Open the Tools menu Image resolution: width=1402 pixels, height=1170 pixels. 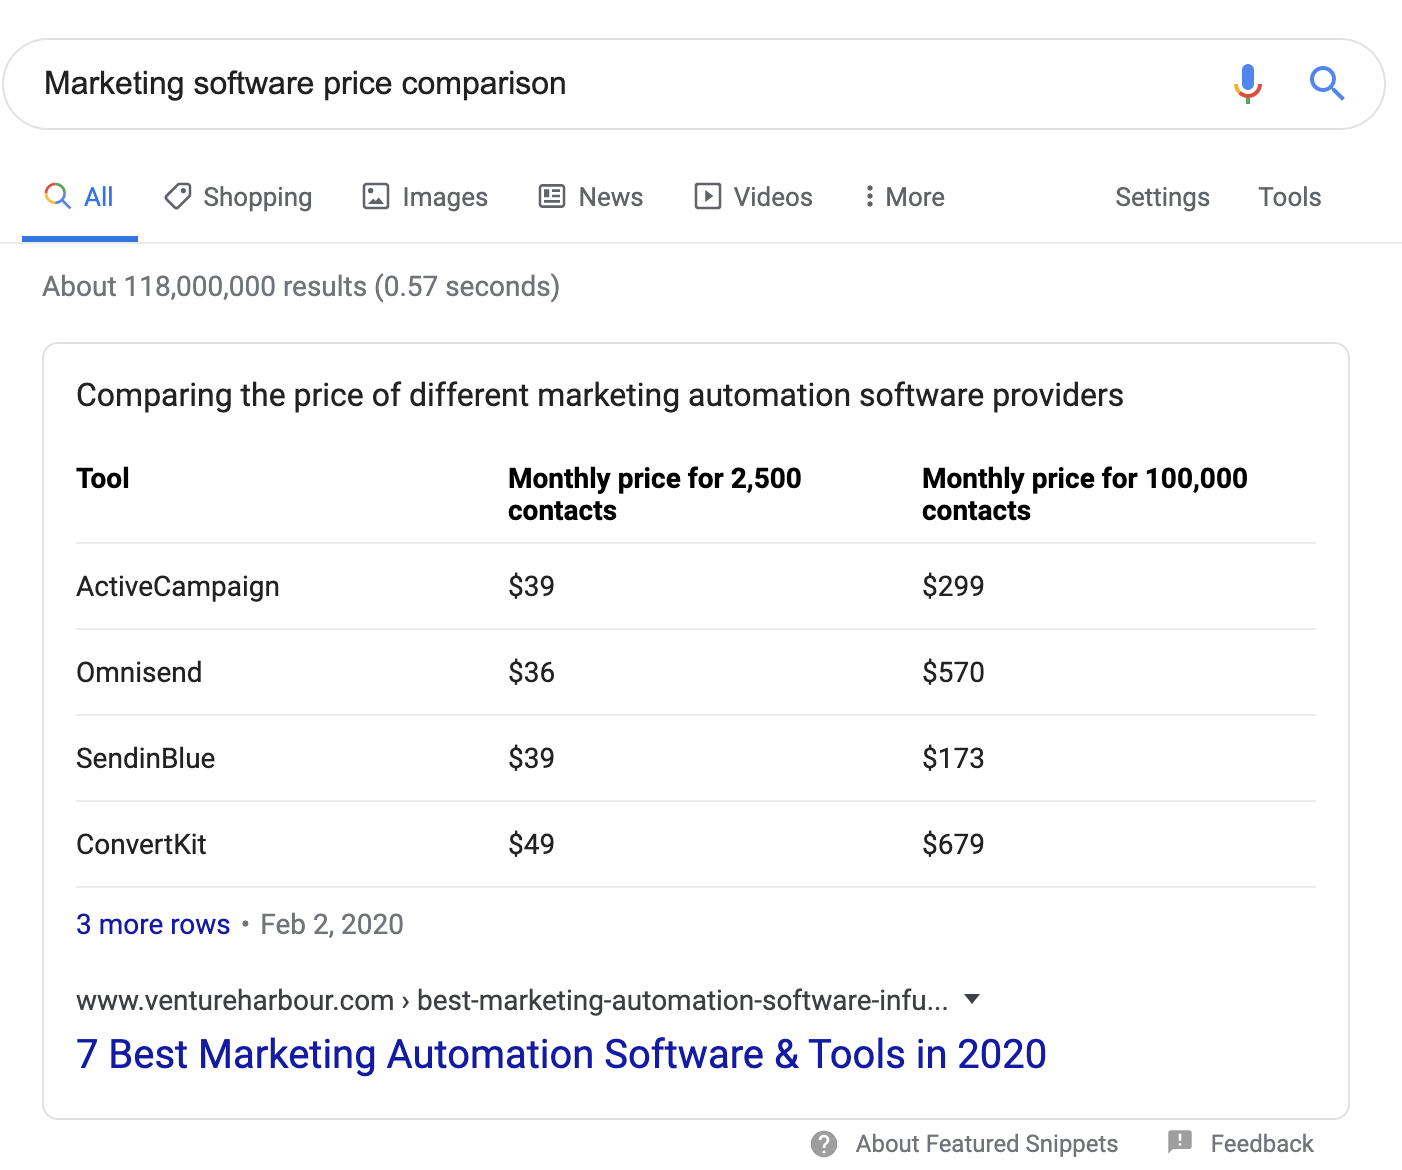point(1289,197)
